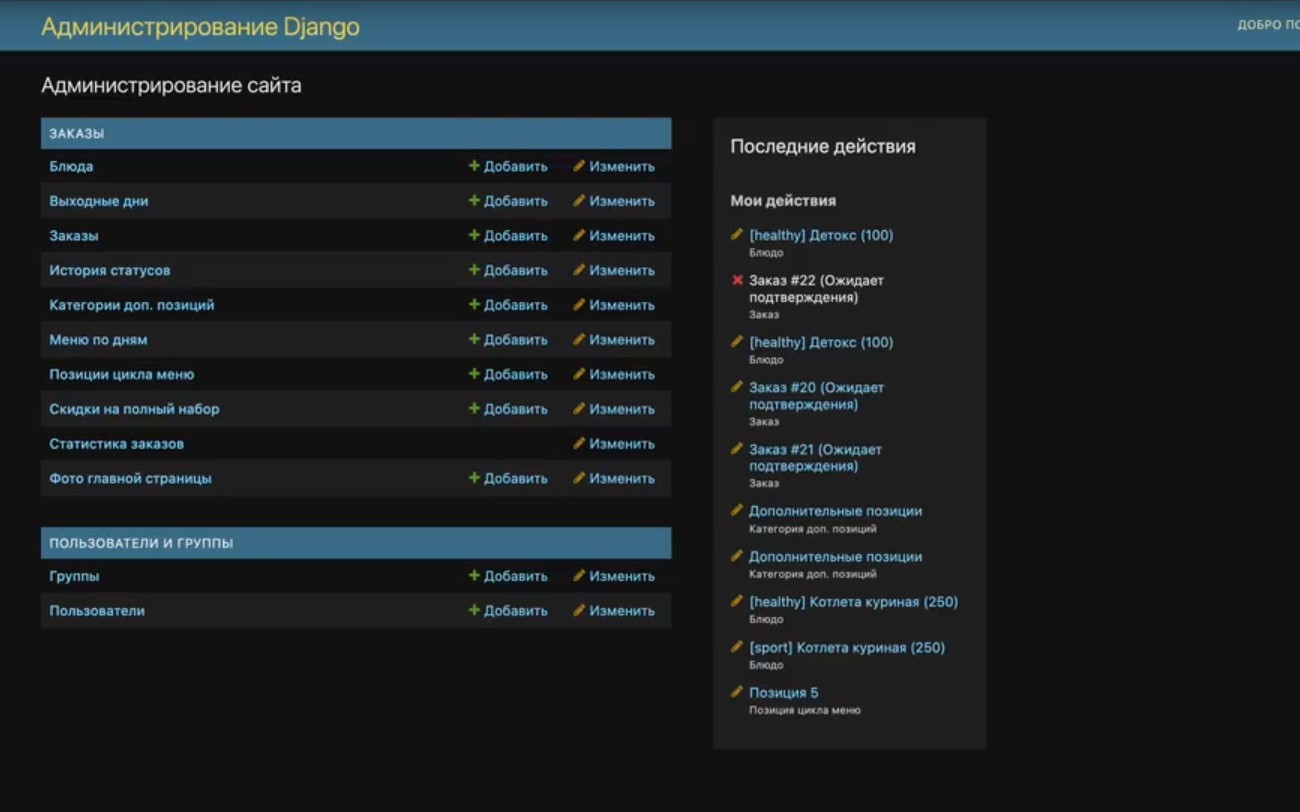1300x812 pixels.
Task: Click the plus icon next to Блюда Добавить
Action: [474, 166]
